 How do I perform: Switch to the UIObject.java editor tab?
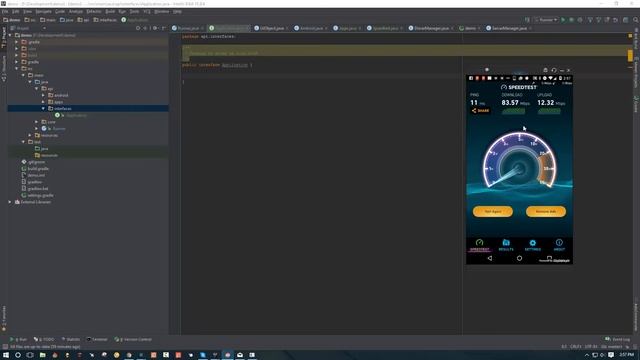point(272,28)
